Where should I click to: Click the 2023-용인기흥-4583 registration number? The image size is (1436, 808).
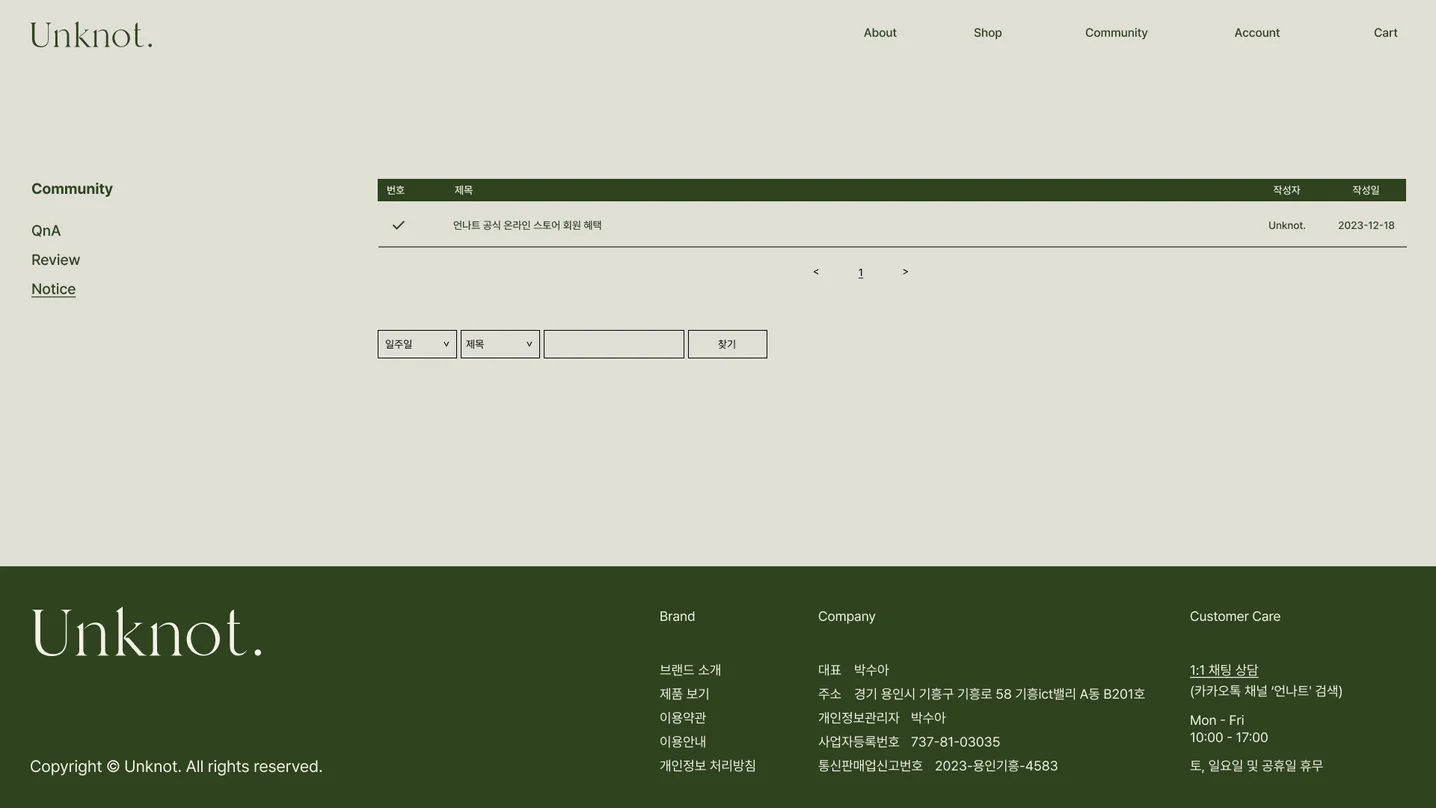click(996, 766)
